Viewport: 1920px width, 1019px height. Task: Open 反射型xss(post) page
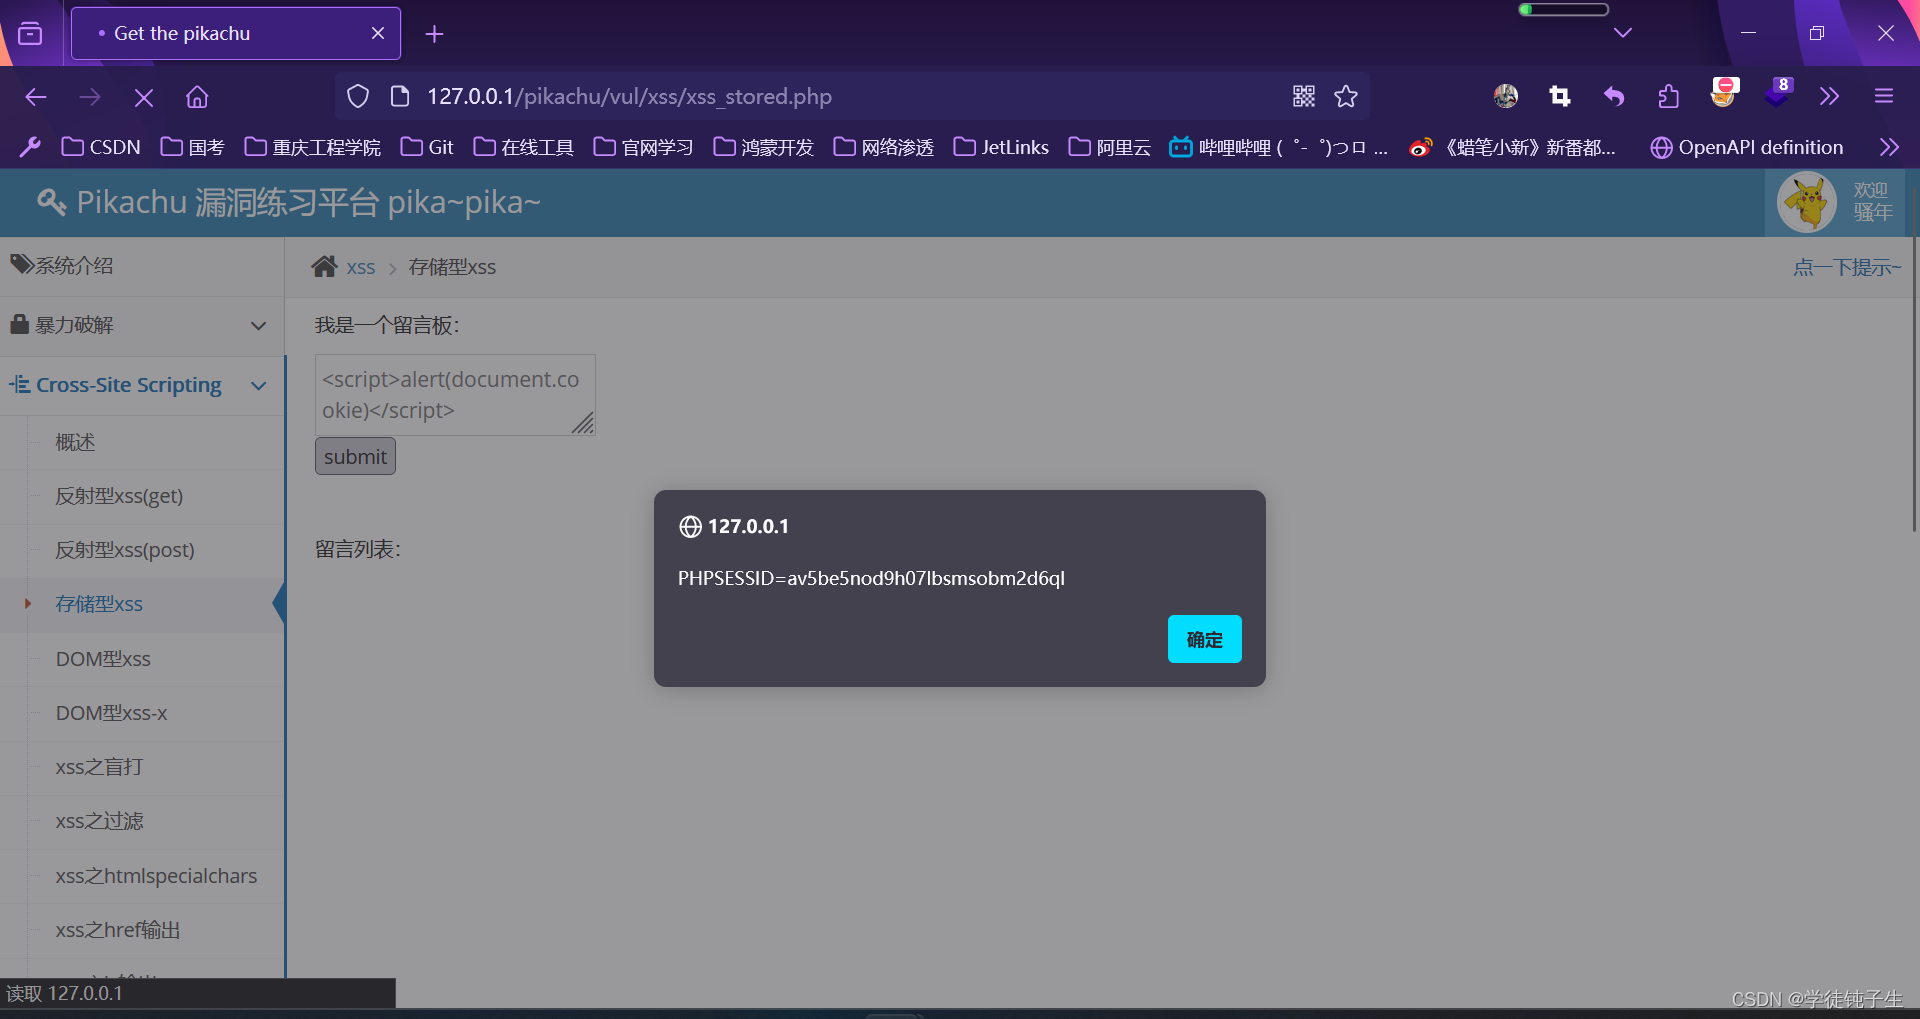(125, 550)
